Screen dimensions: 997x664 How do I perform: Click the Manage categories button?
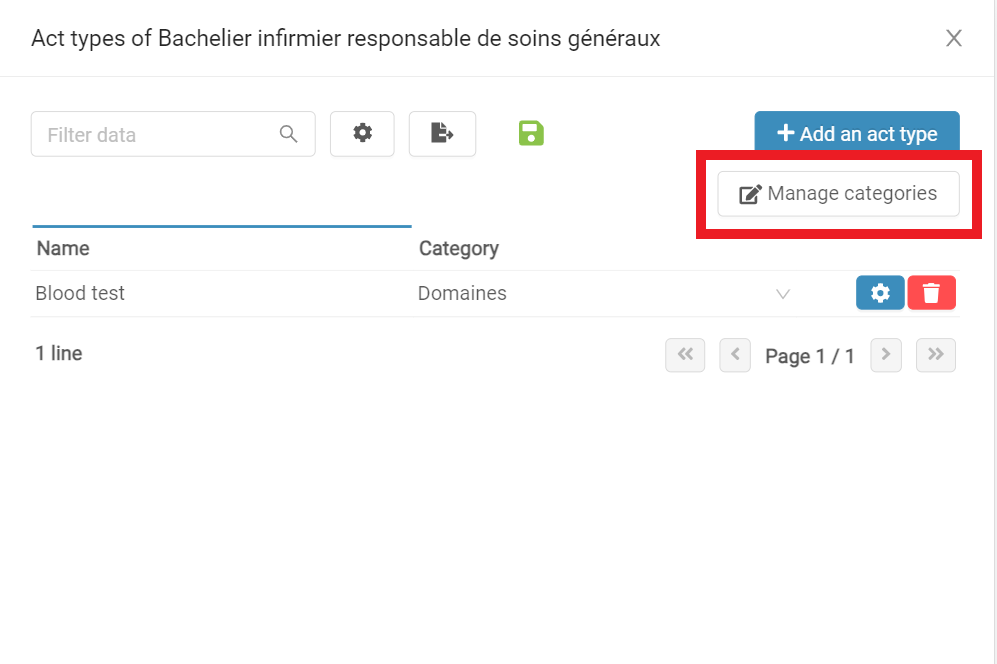838,193
